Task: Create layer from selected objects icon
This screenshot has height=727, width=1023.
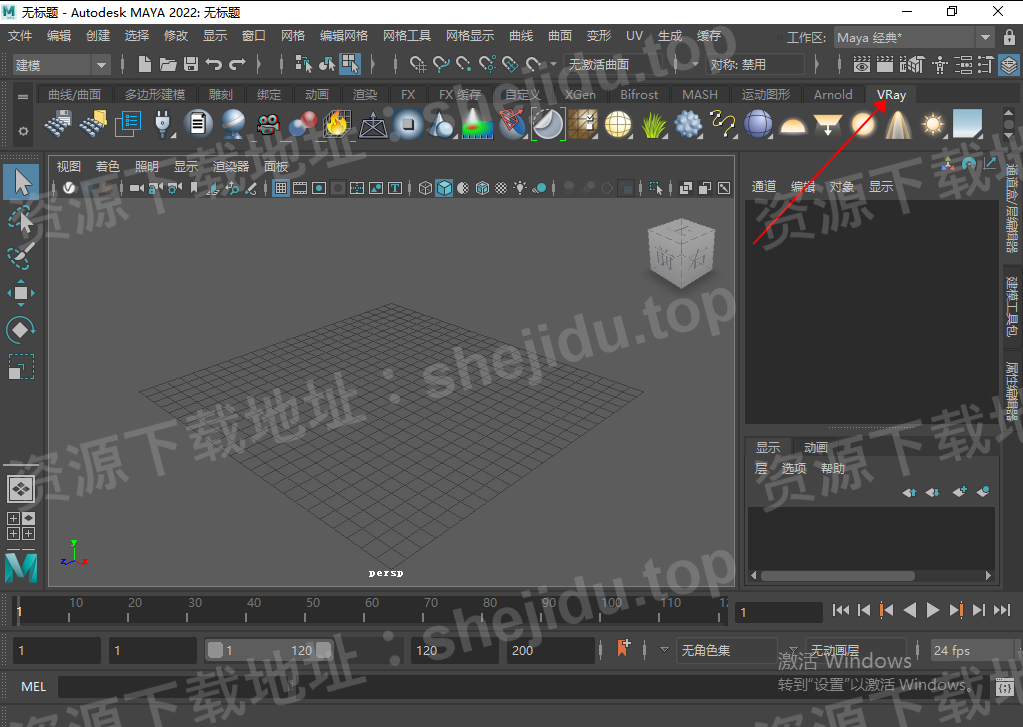Action: [x=983, y=491]
